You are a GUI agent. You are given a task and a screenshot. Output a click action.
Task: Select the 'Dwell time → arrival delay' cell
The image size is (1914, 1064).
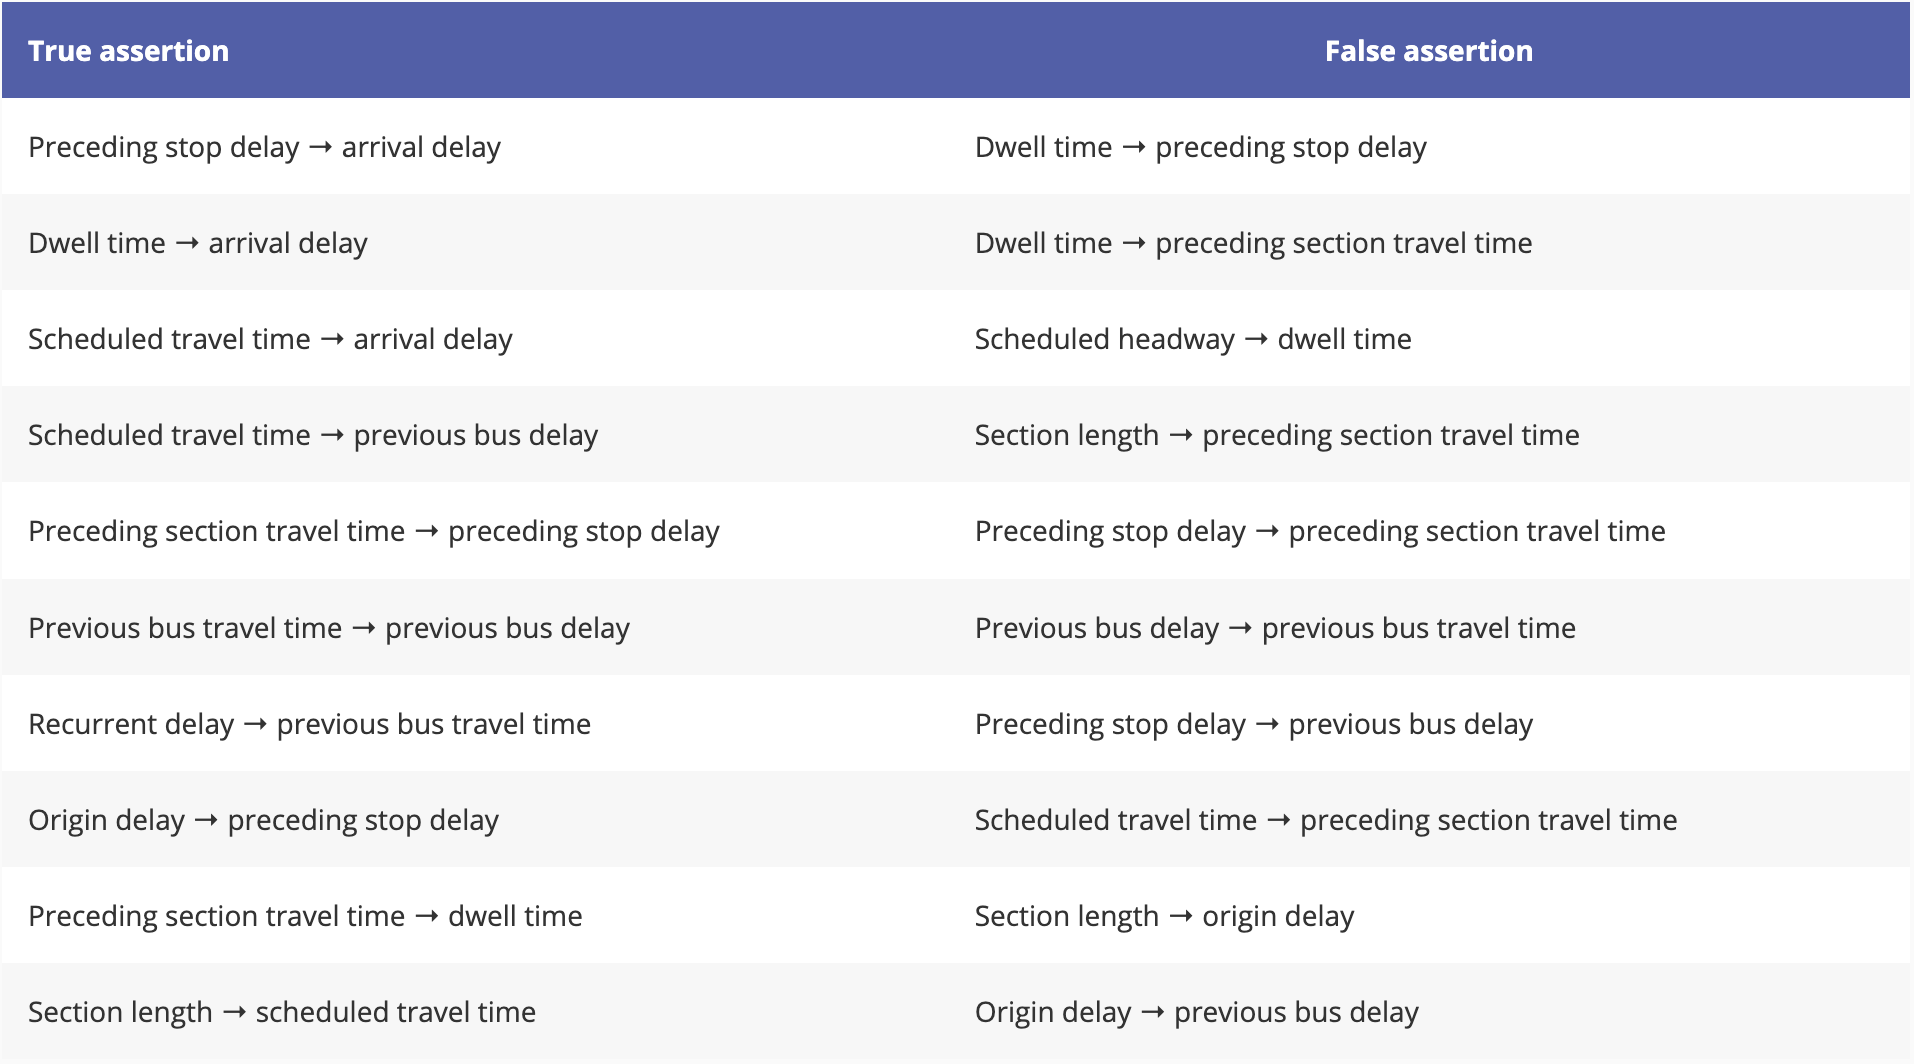[x=198, y=243]
